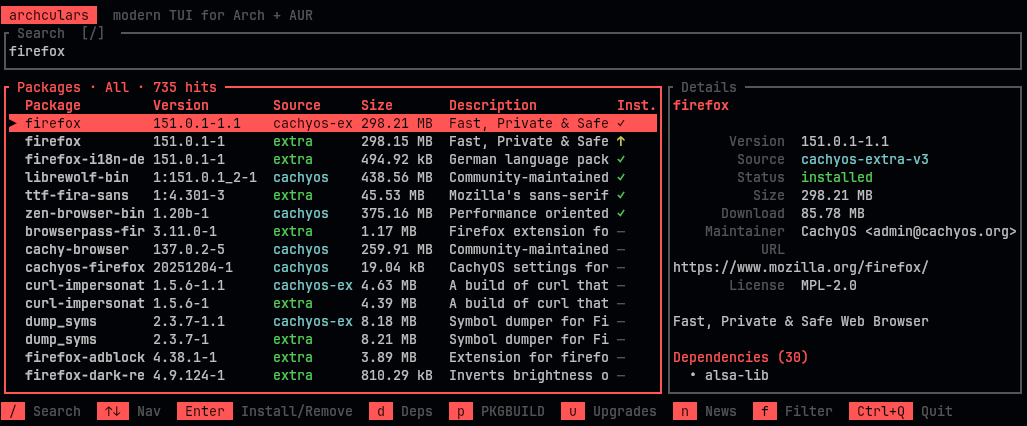Click the archculars title badge

50,15
